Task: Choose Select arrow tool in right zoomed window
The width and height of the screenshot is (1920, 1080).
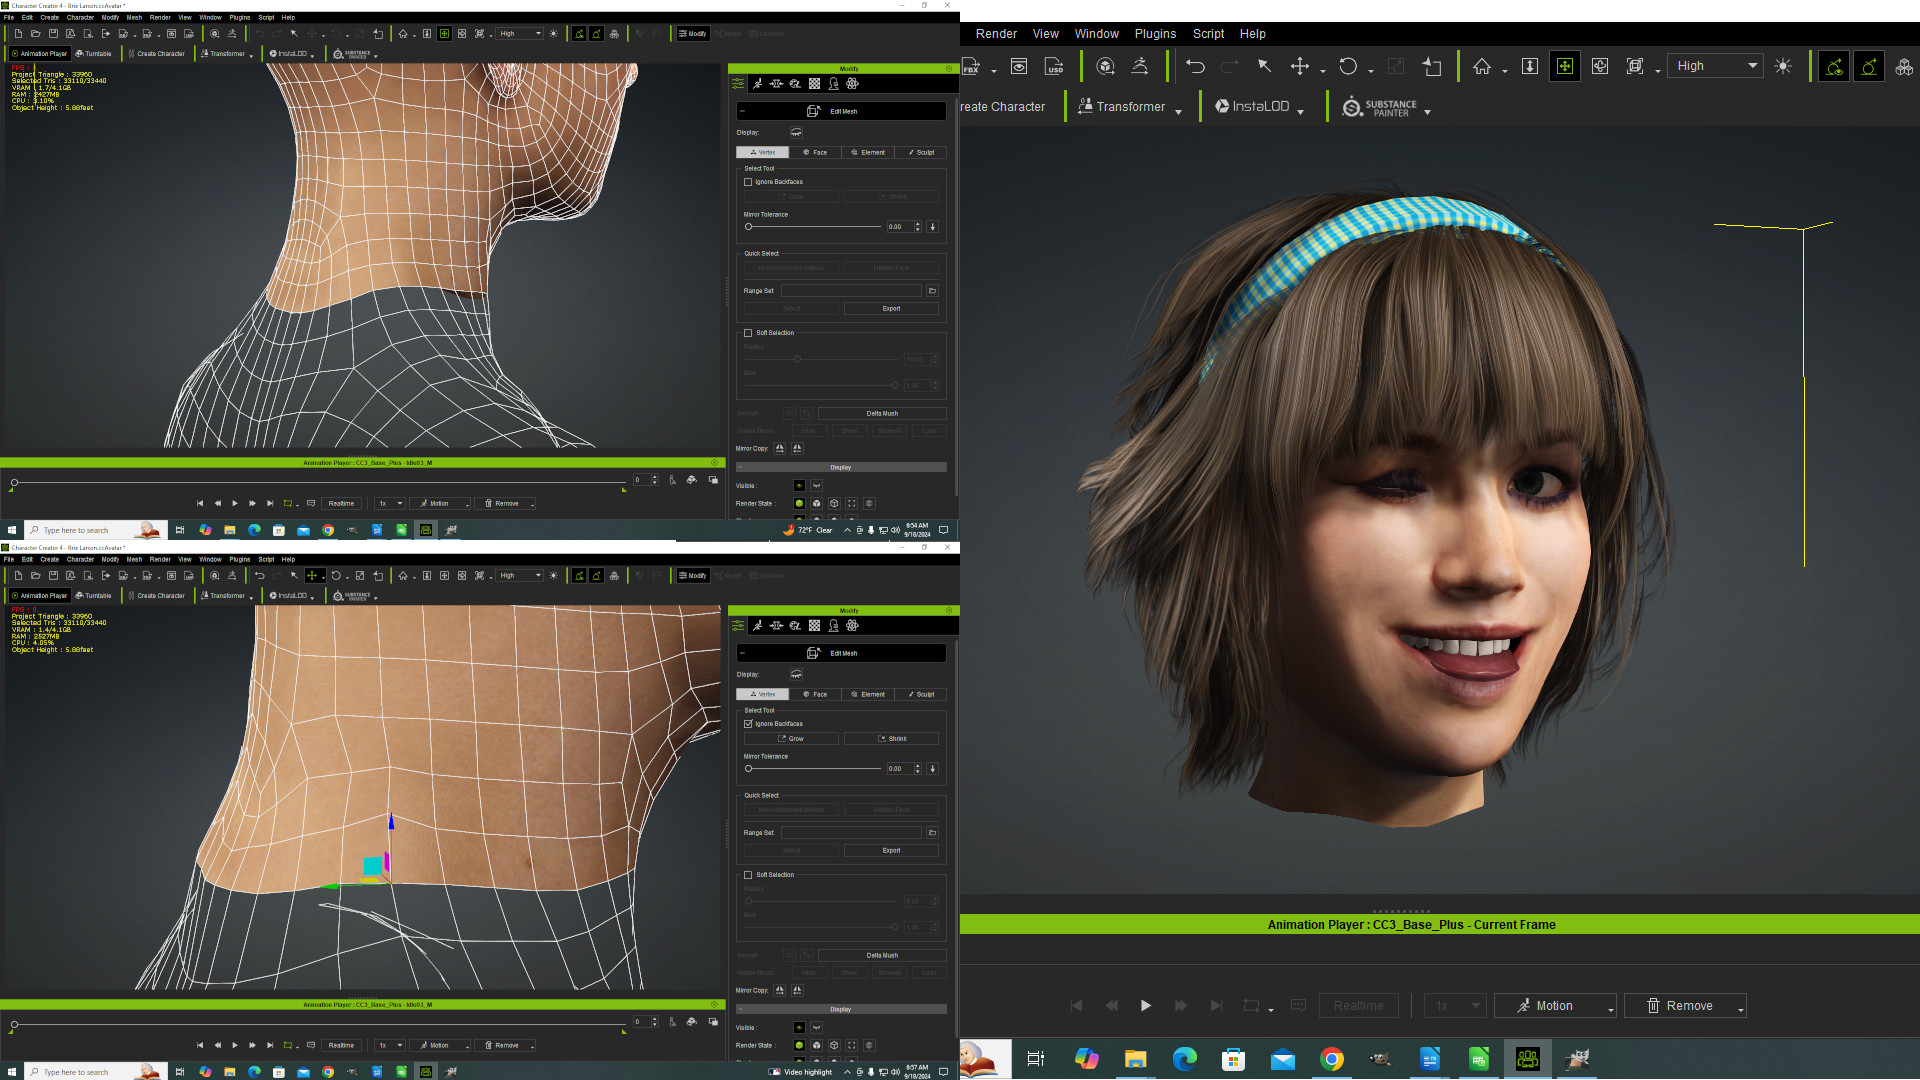Action: coord(1264,66)
